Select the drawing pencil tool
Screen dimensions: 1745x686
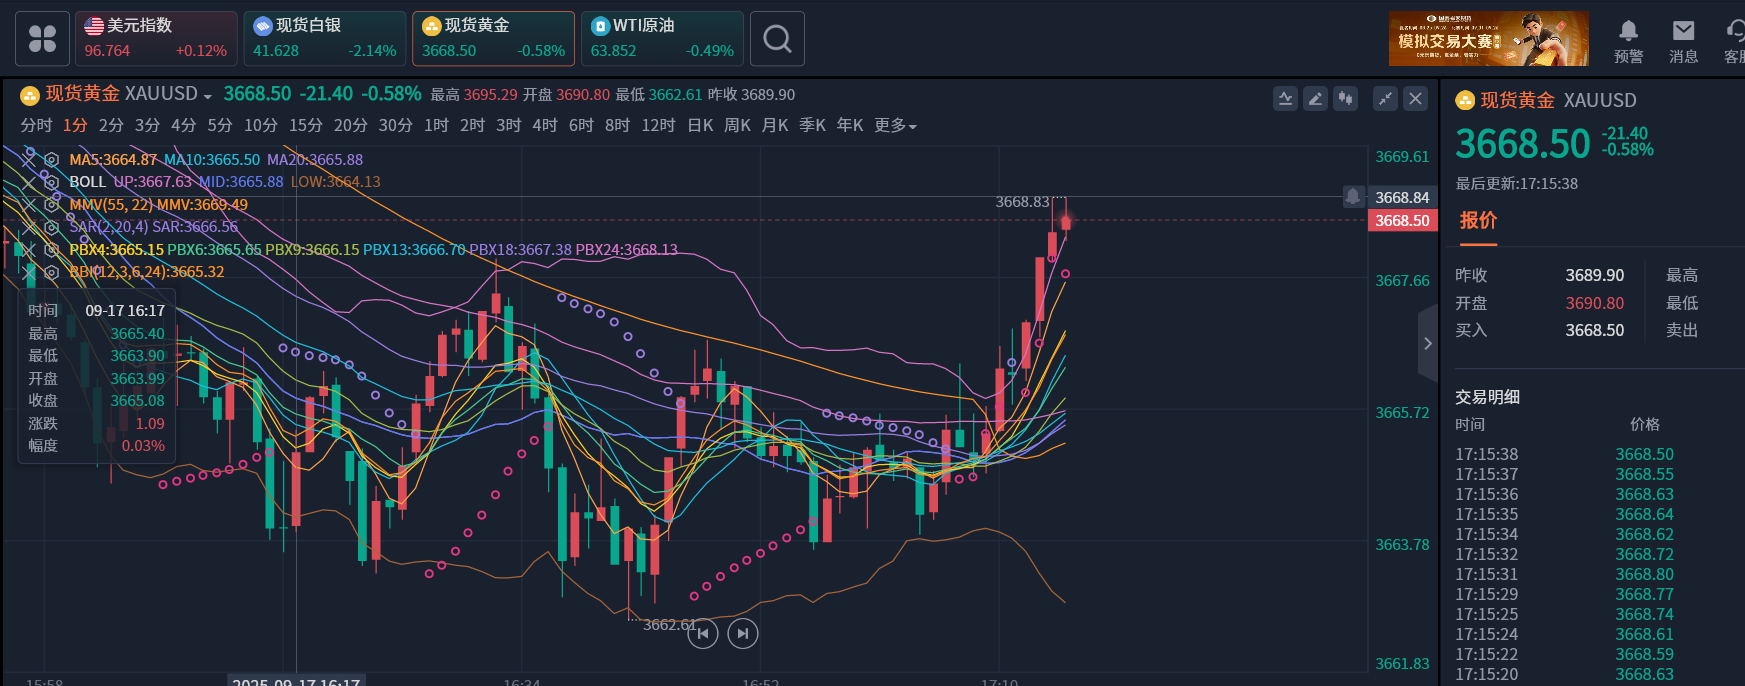tap(1315, 98)
